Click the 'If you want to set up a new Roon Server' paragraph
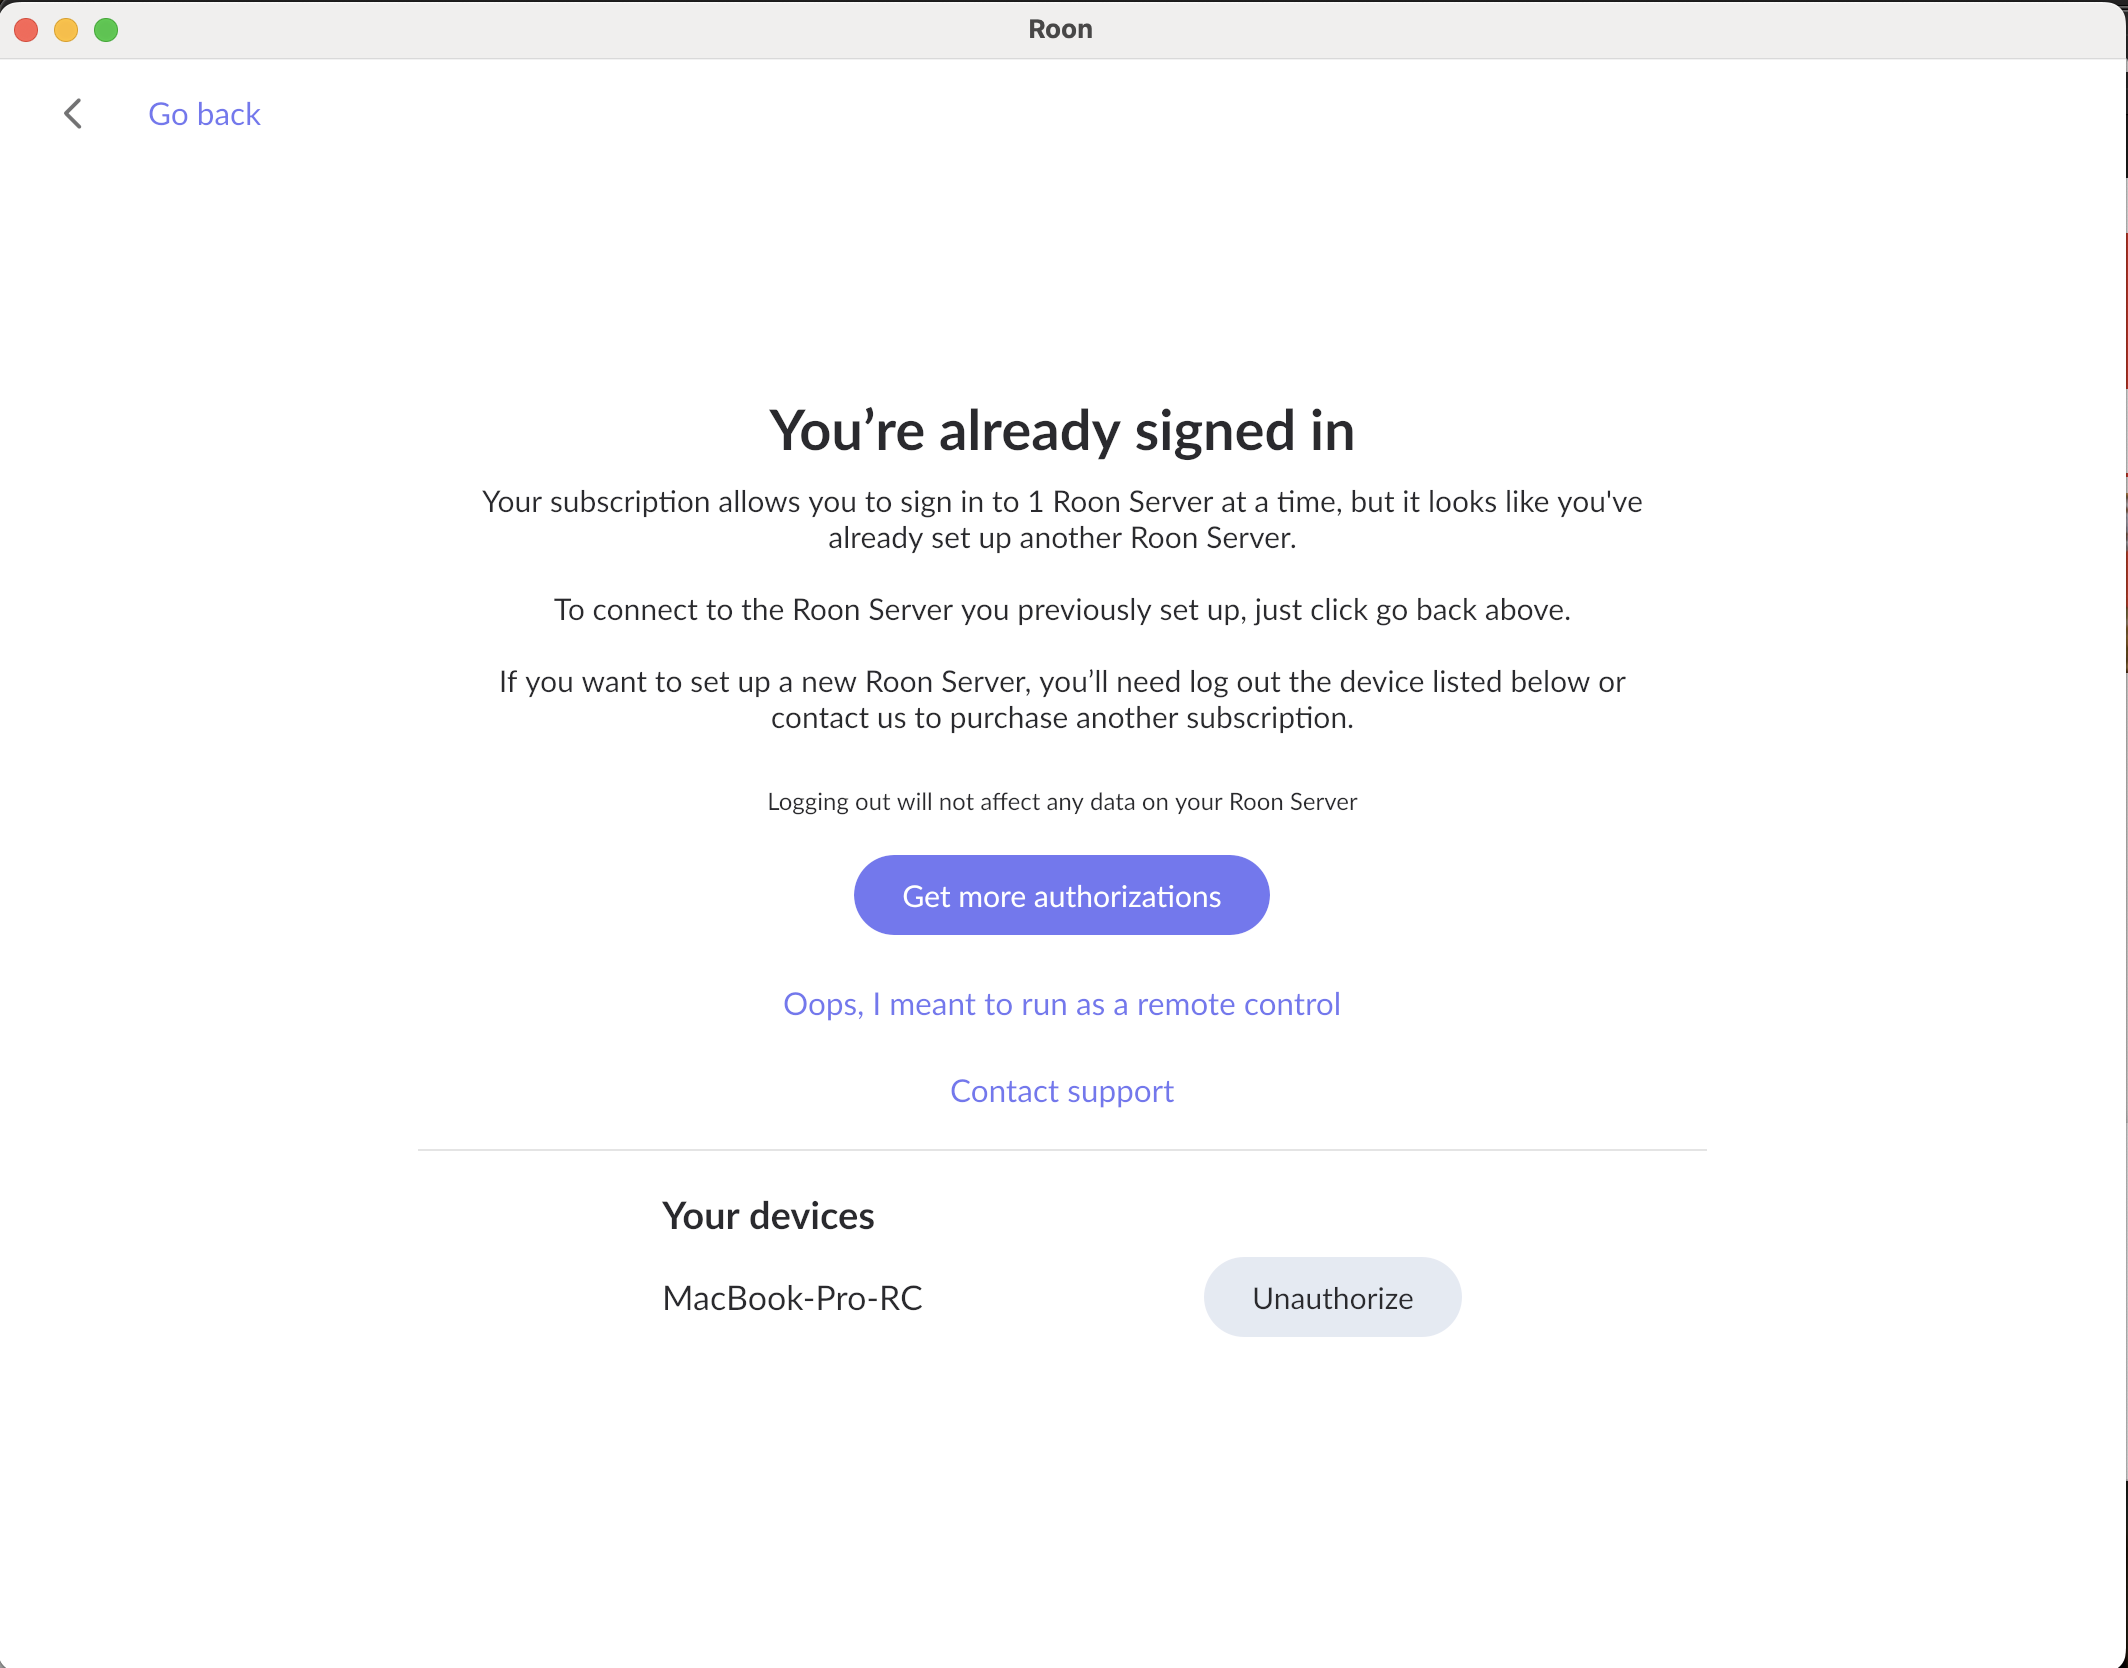Image resolution: width=2128 pixels, height=1668 pixels. point(1061,699)
